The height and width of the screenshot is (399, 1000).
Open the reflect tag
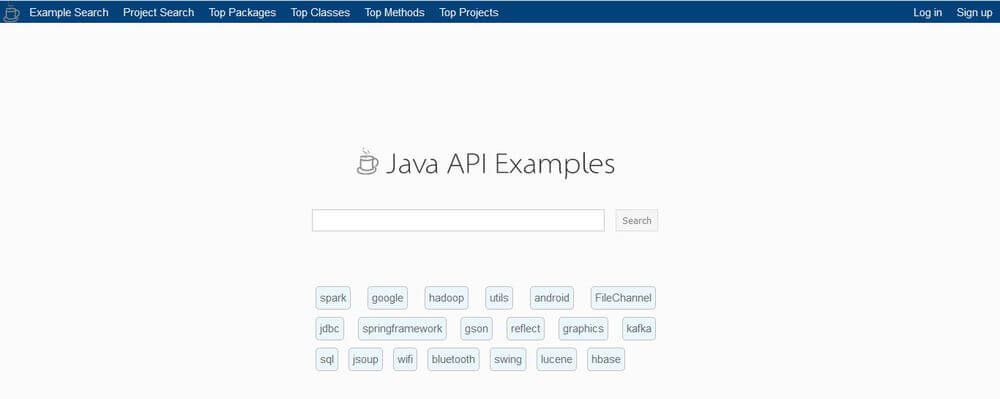click(x=526, y=329)
